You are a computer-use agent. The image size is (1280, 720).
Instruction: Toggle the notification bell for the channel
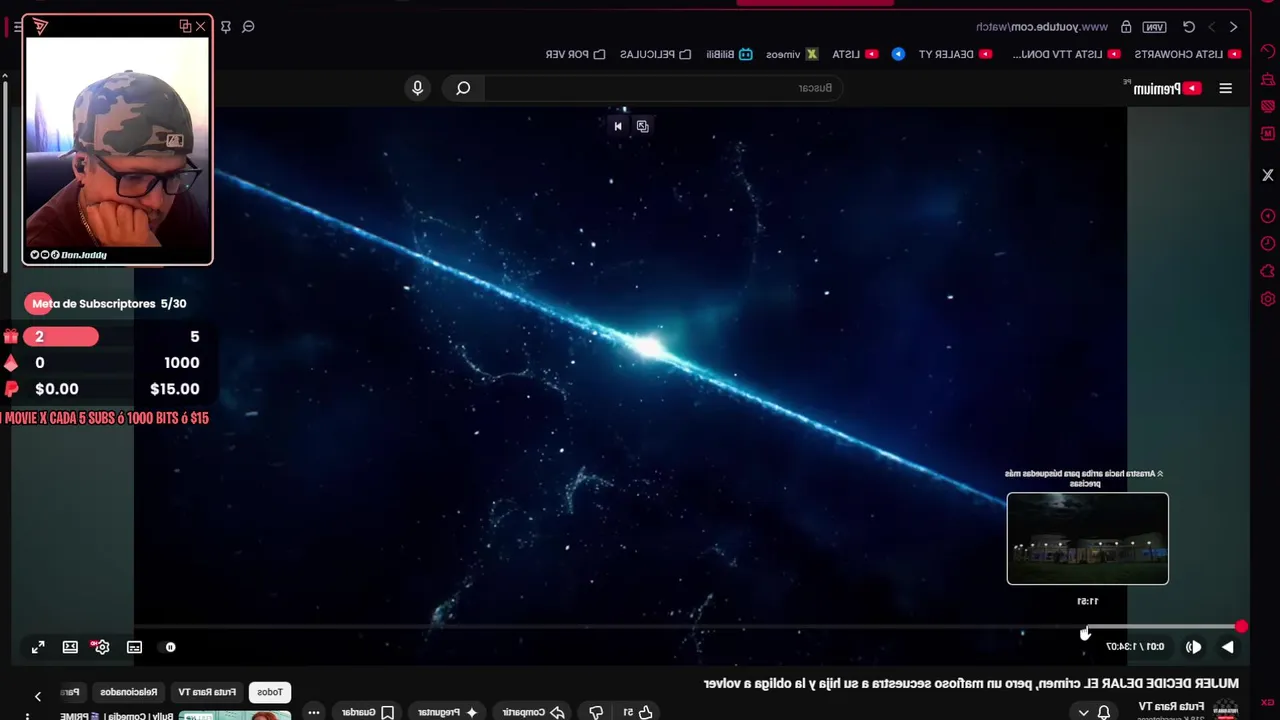point(1104,712)
